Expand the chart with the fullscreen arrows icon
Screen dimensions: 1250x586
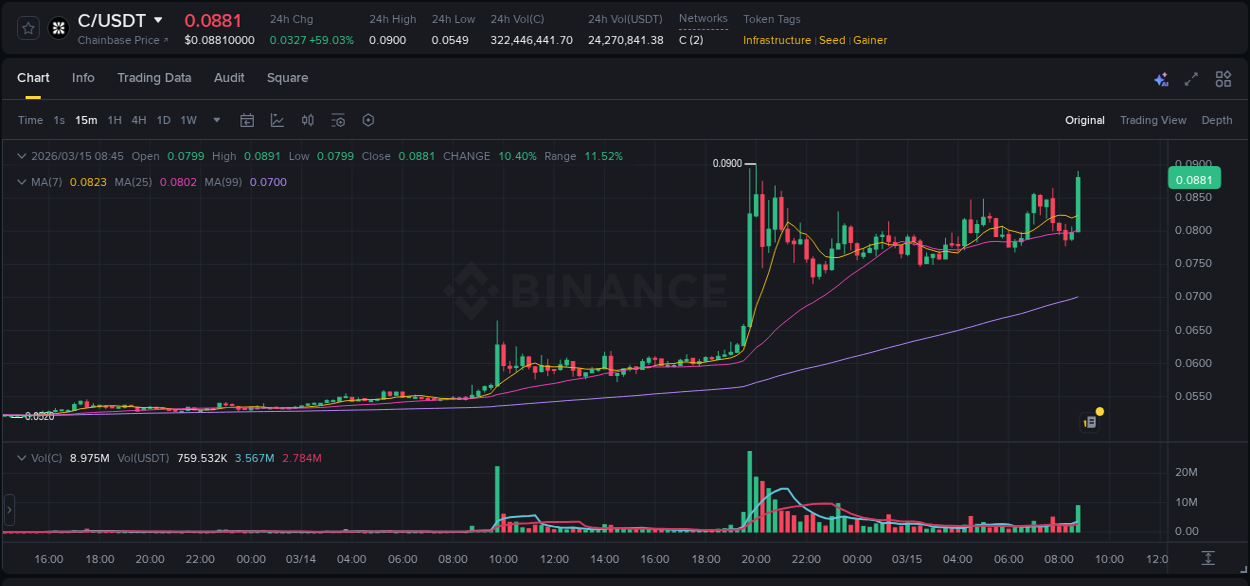1191,78
